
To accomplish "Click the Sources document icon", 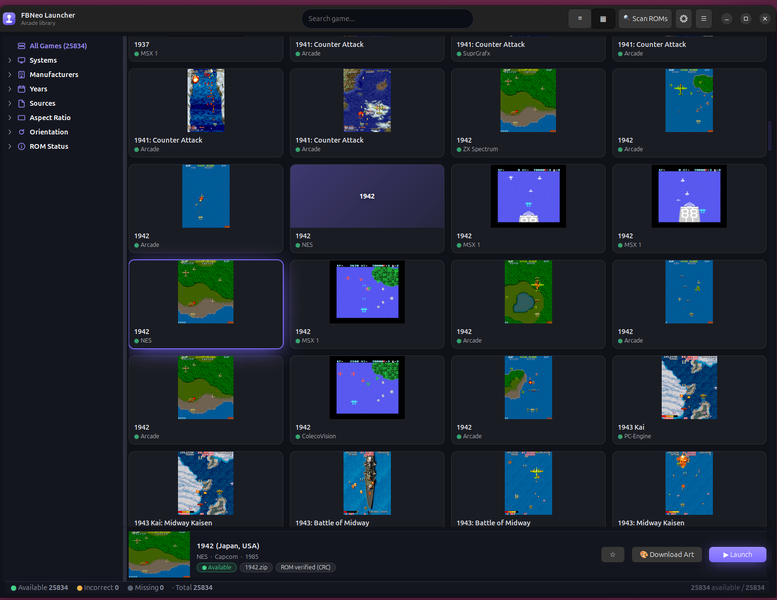I will click(x=21, y=104).
